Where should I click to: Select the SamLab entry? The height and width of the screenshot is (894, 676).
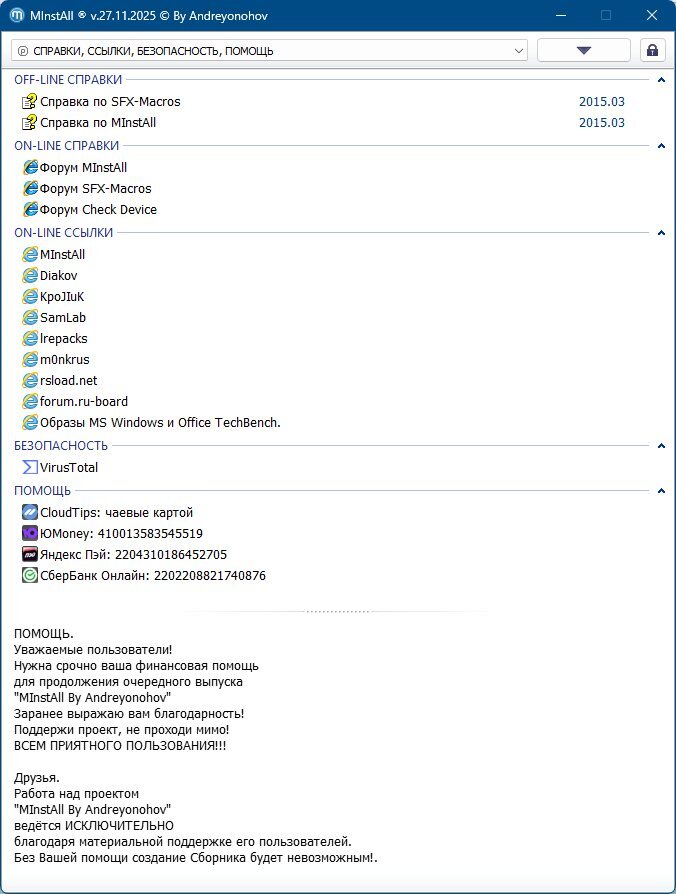pyautogui.click(x=63, y=317)
